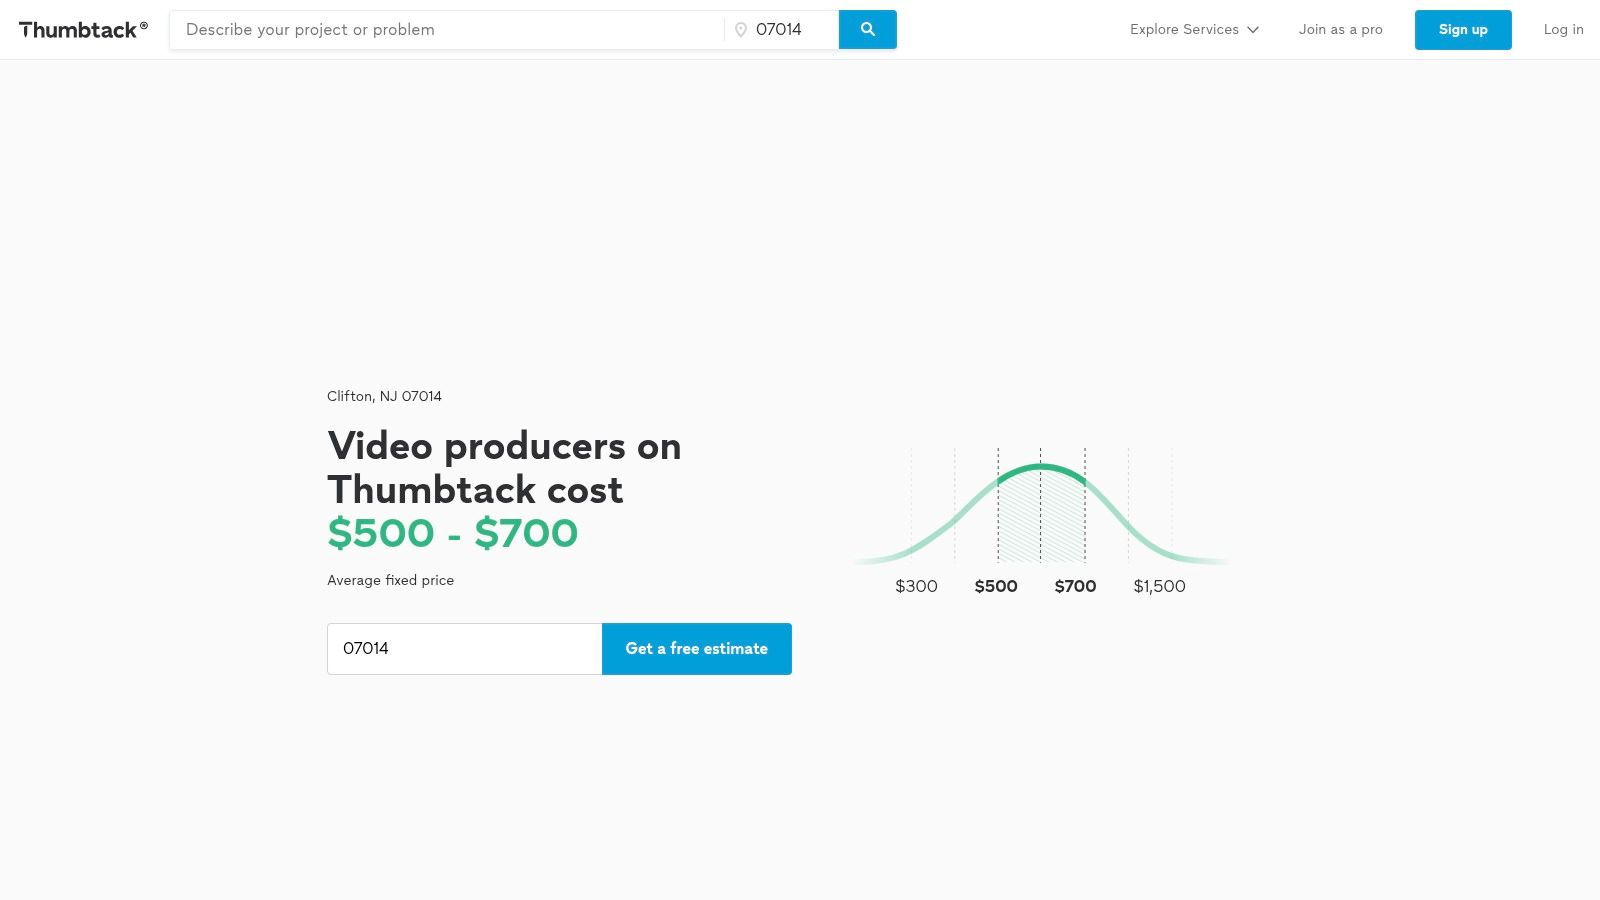Click the Get a free estimate button

(x=696, y=648)
